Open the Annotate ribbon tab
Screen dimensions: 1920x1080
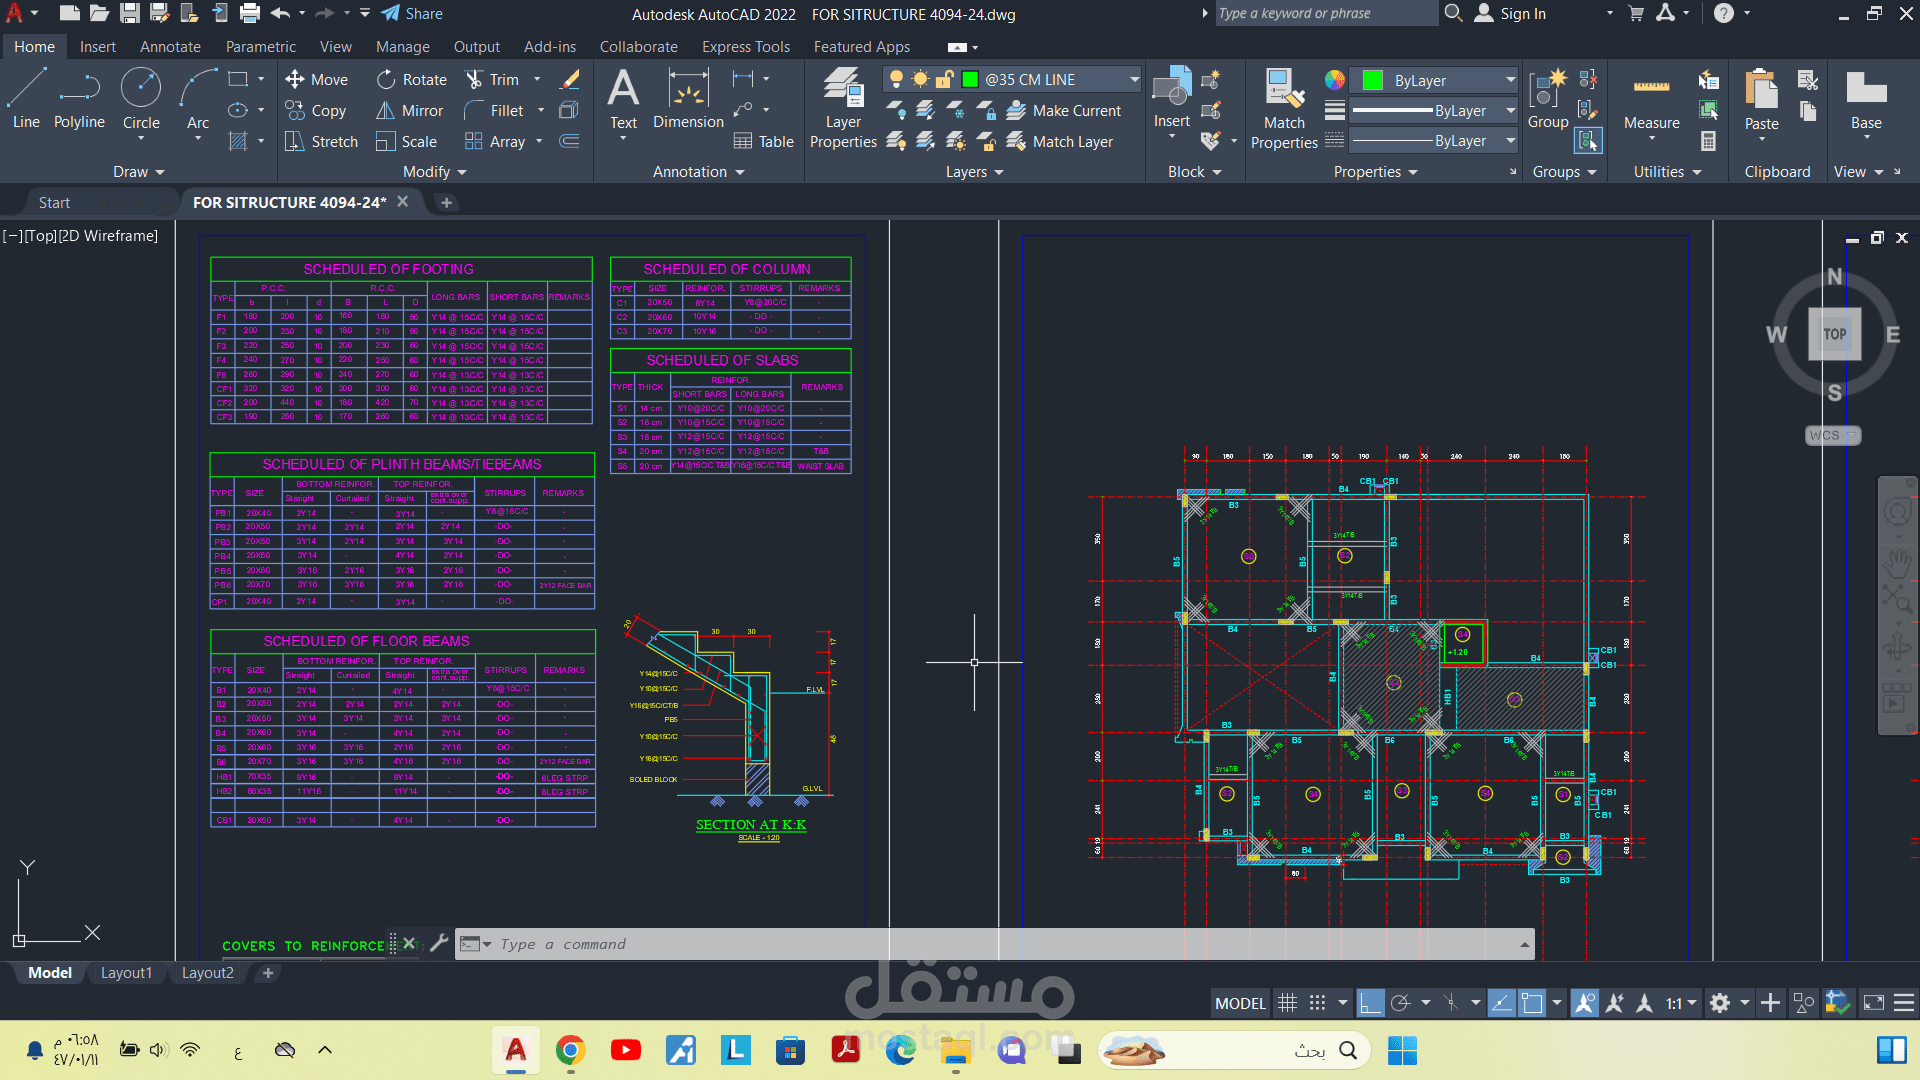(170, 47)
